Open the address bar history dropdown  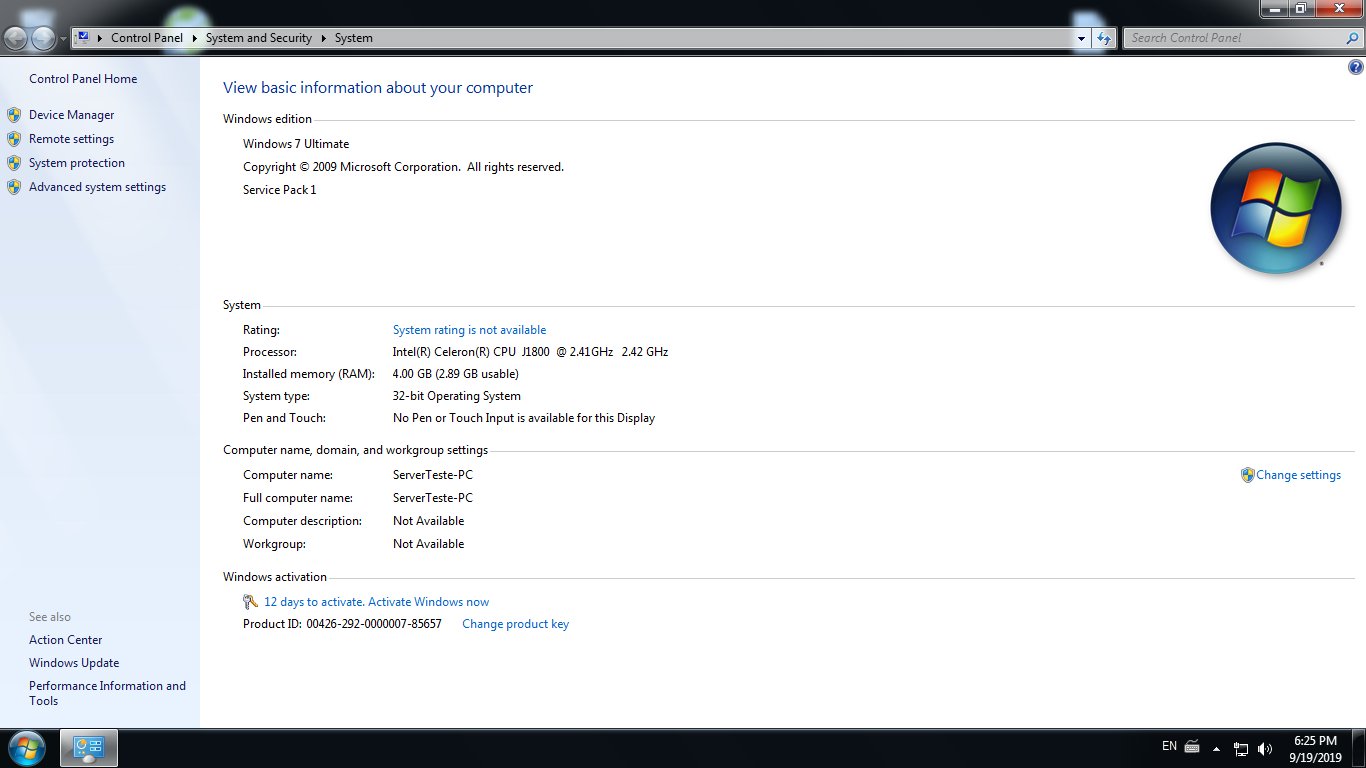tap(1082, 38)
